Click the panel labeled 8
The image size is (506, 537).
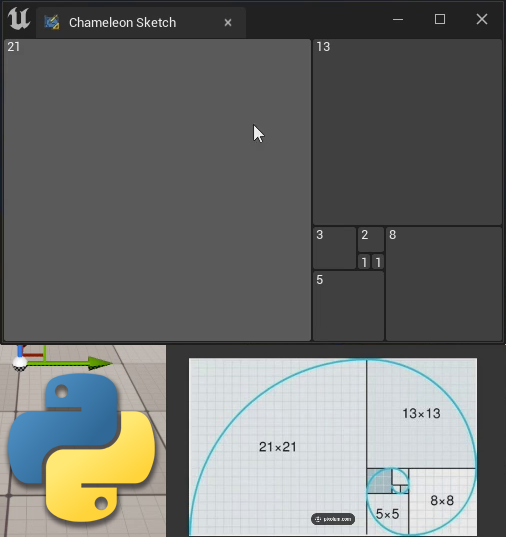[x=444, y=284]
